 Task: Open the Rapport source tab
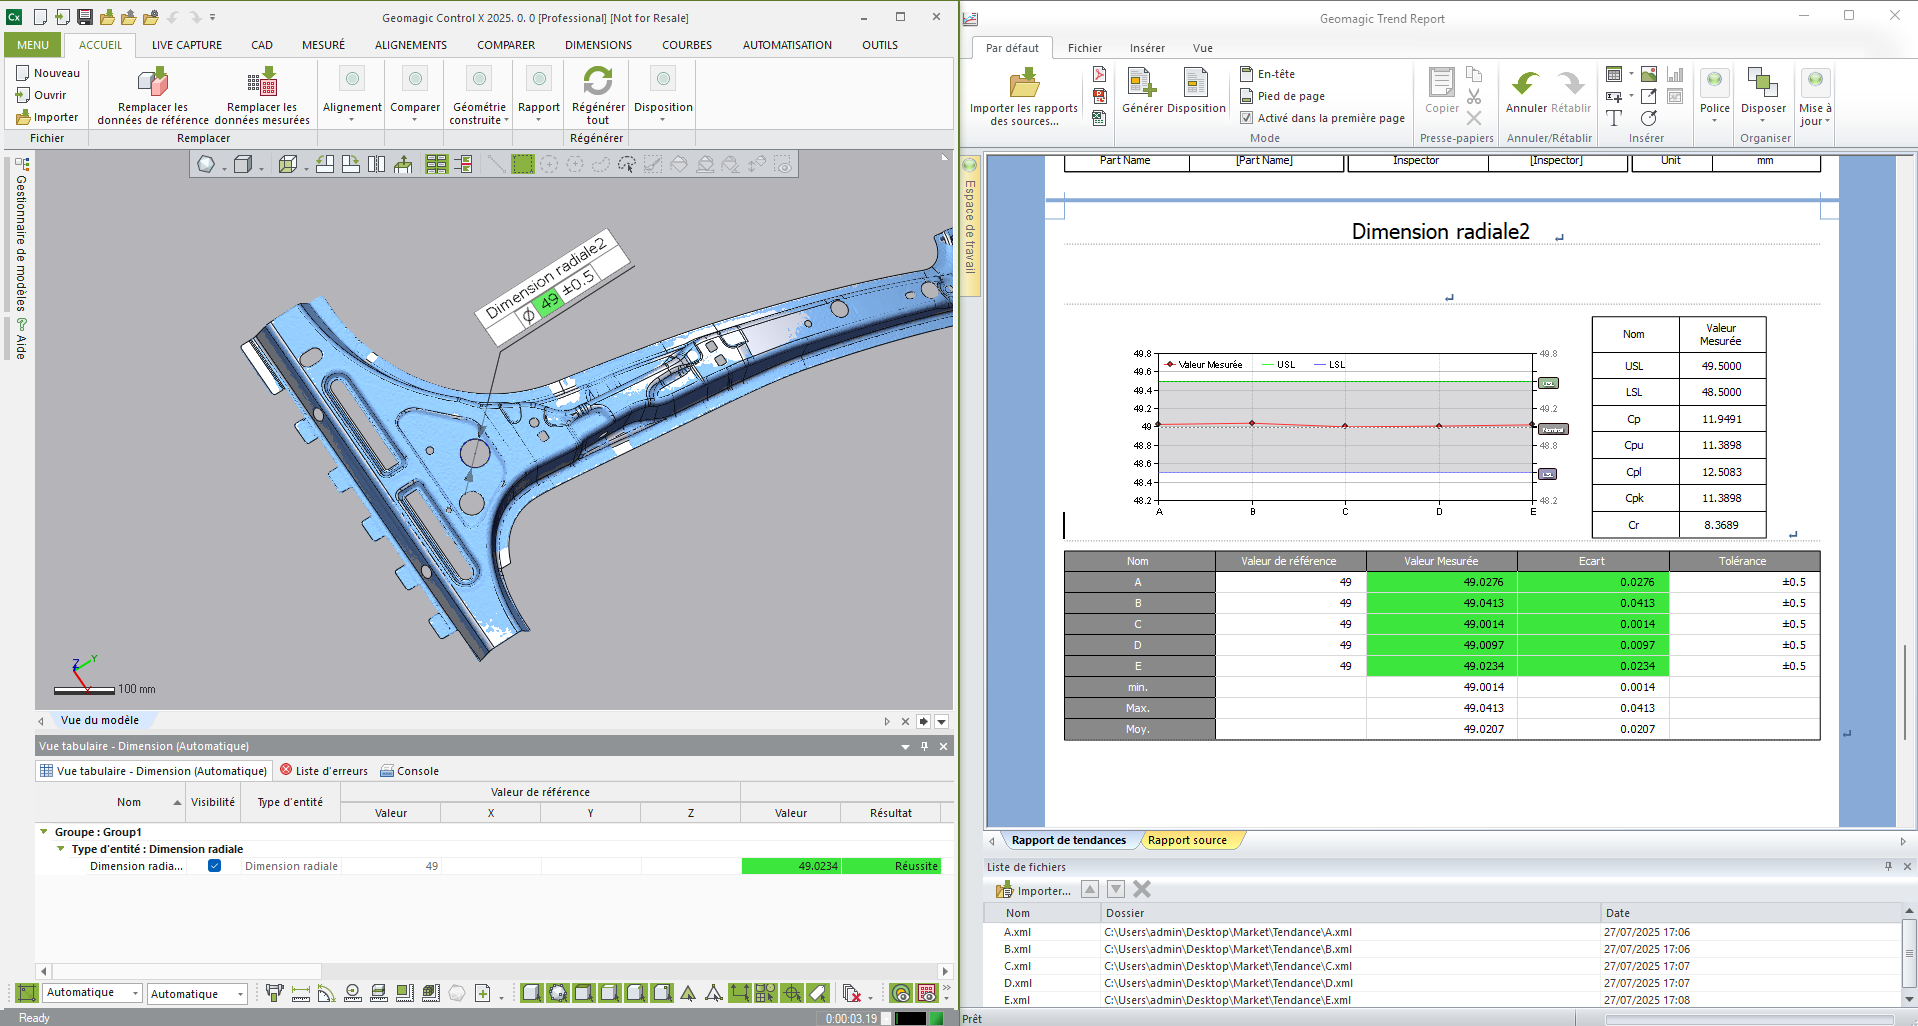click(x=1187, y=840)
